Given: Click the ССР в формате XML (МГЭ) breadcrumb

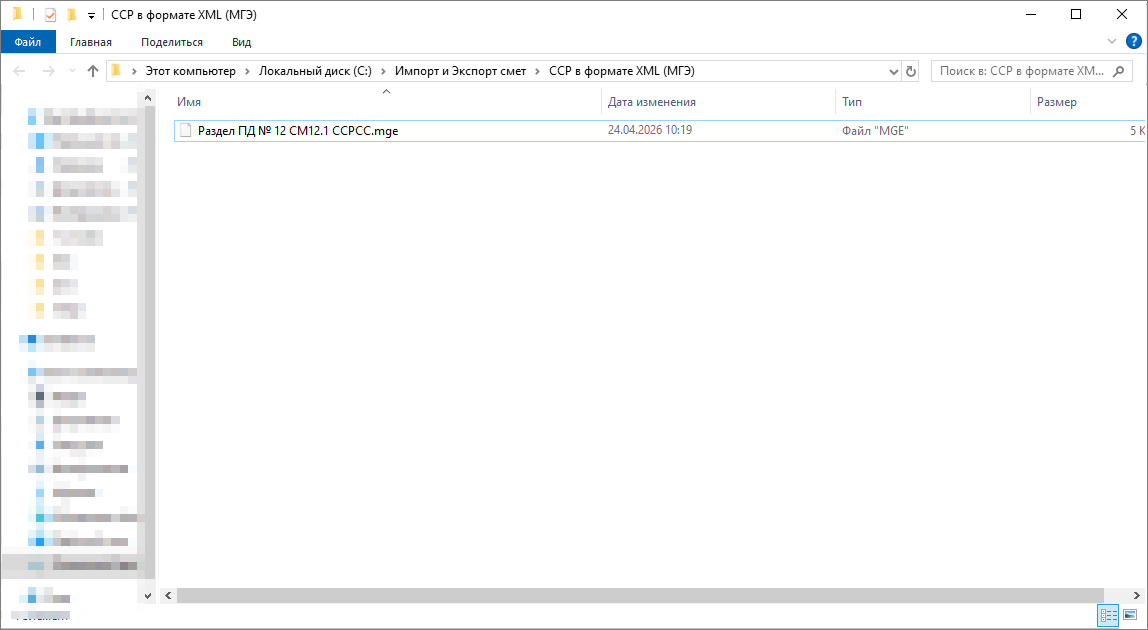Looking at the screenshot, I should point(622,71).
